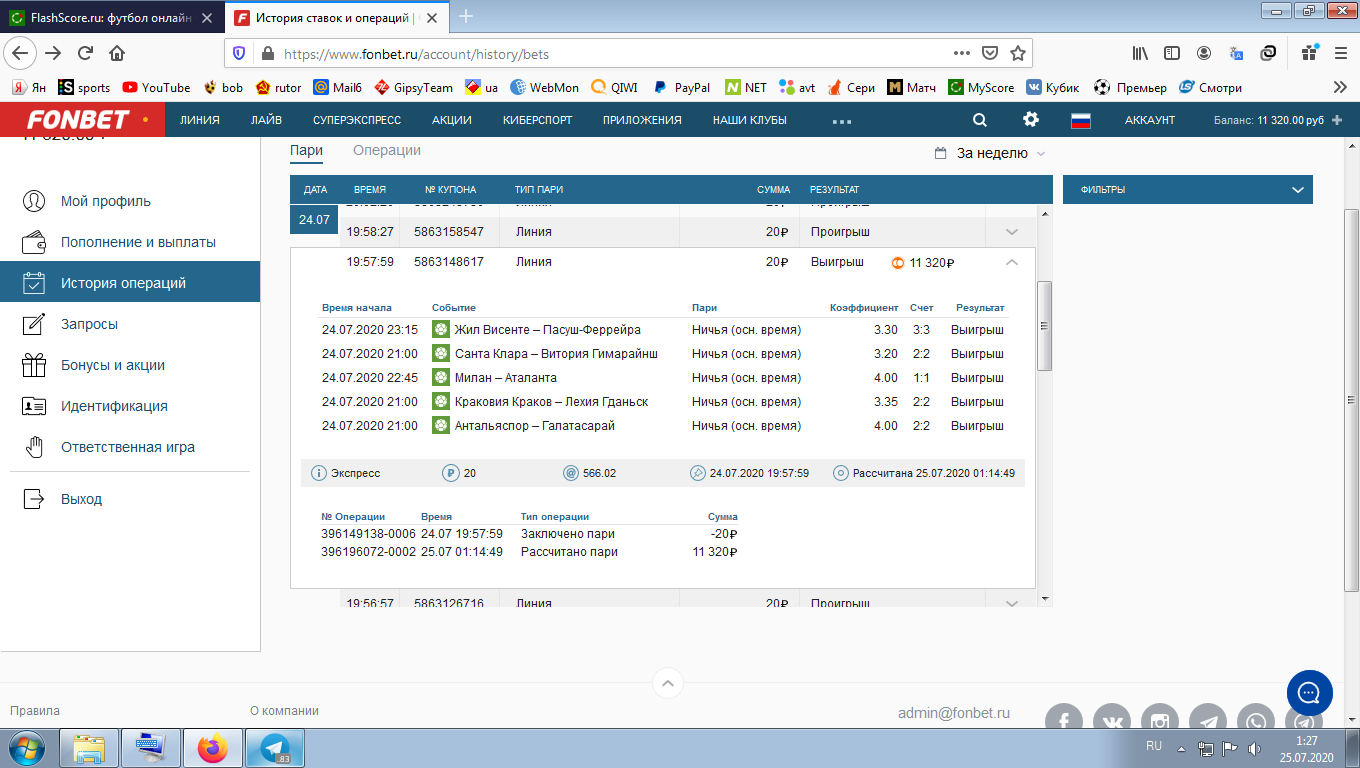Open Бонусы и акции page
1360x768 pixels.
click(130, 365)
